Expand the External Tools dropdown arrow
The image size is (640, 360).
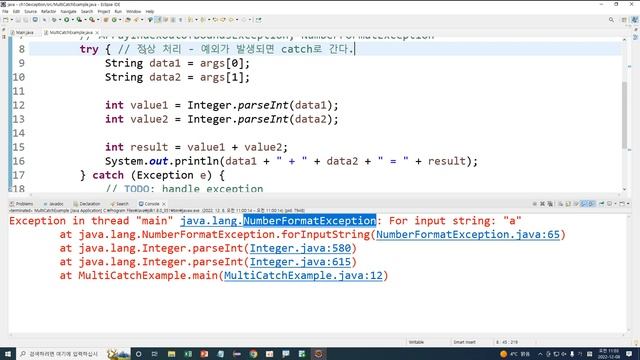98,20
